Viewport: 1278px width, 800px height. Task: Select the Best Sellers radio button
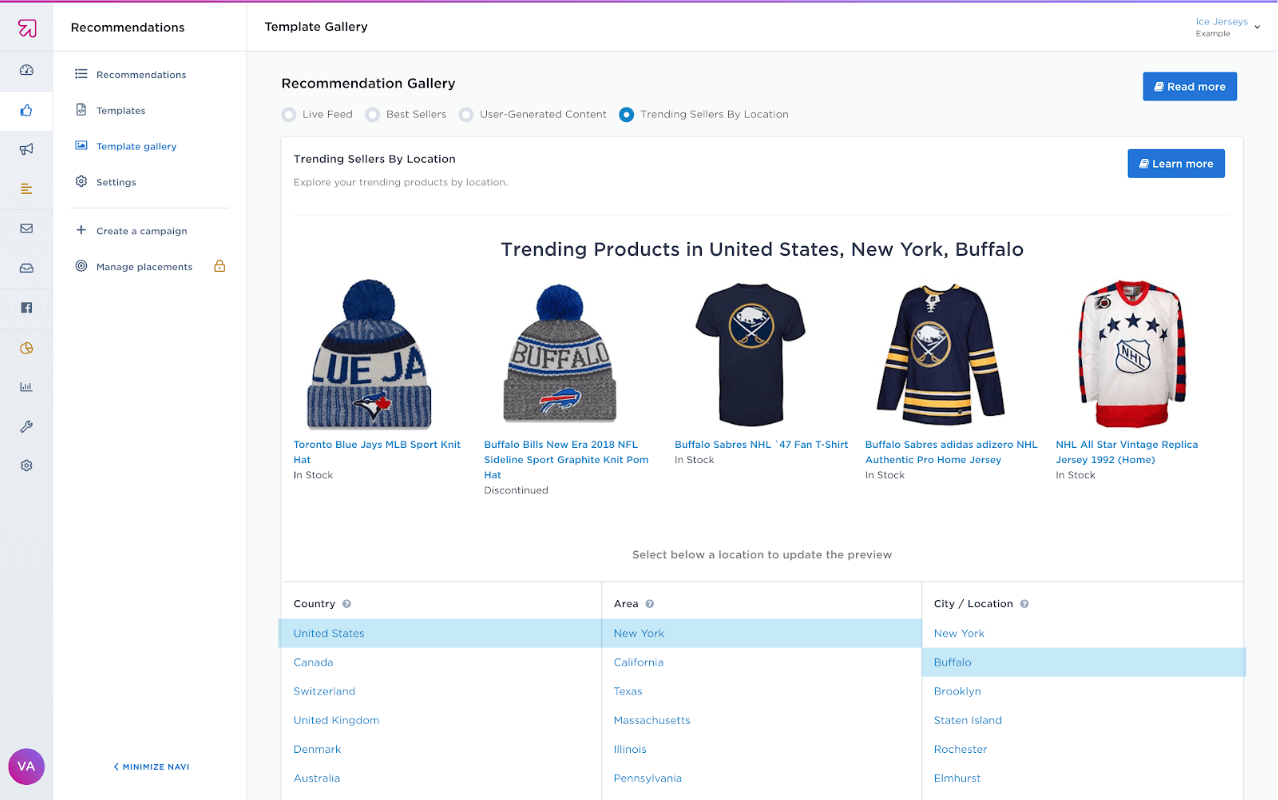point(372,115)
